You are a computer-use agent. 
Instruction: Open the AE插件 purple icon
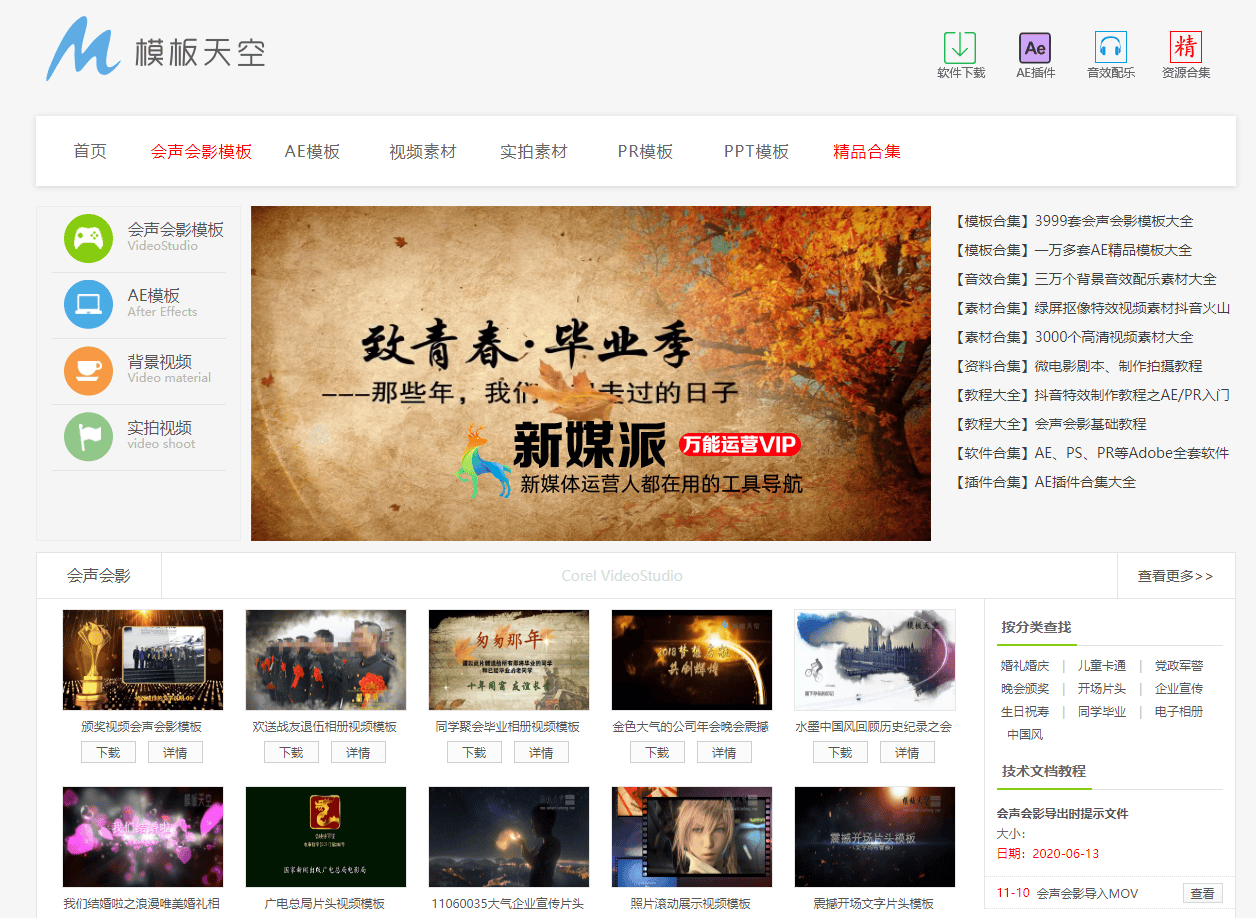pyautogui.click(x=1035, y=47)
